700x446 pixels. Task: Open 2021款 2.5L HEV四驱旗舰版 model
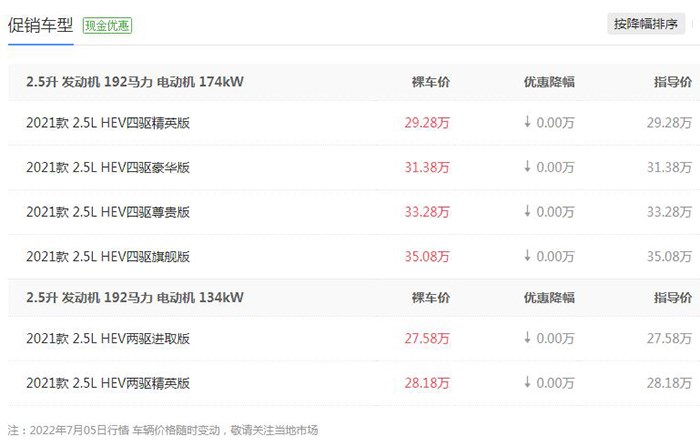pos(108,257)
